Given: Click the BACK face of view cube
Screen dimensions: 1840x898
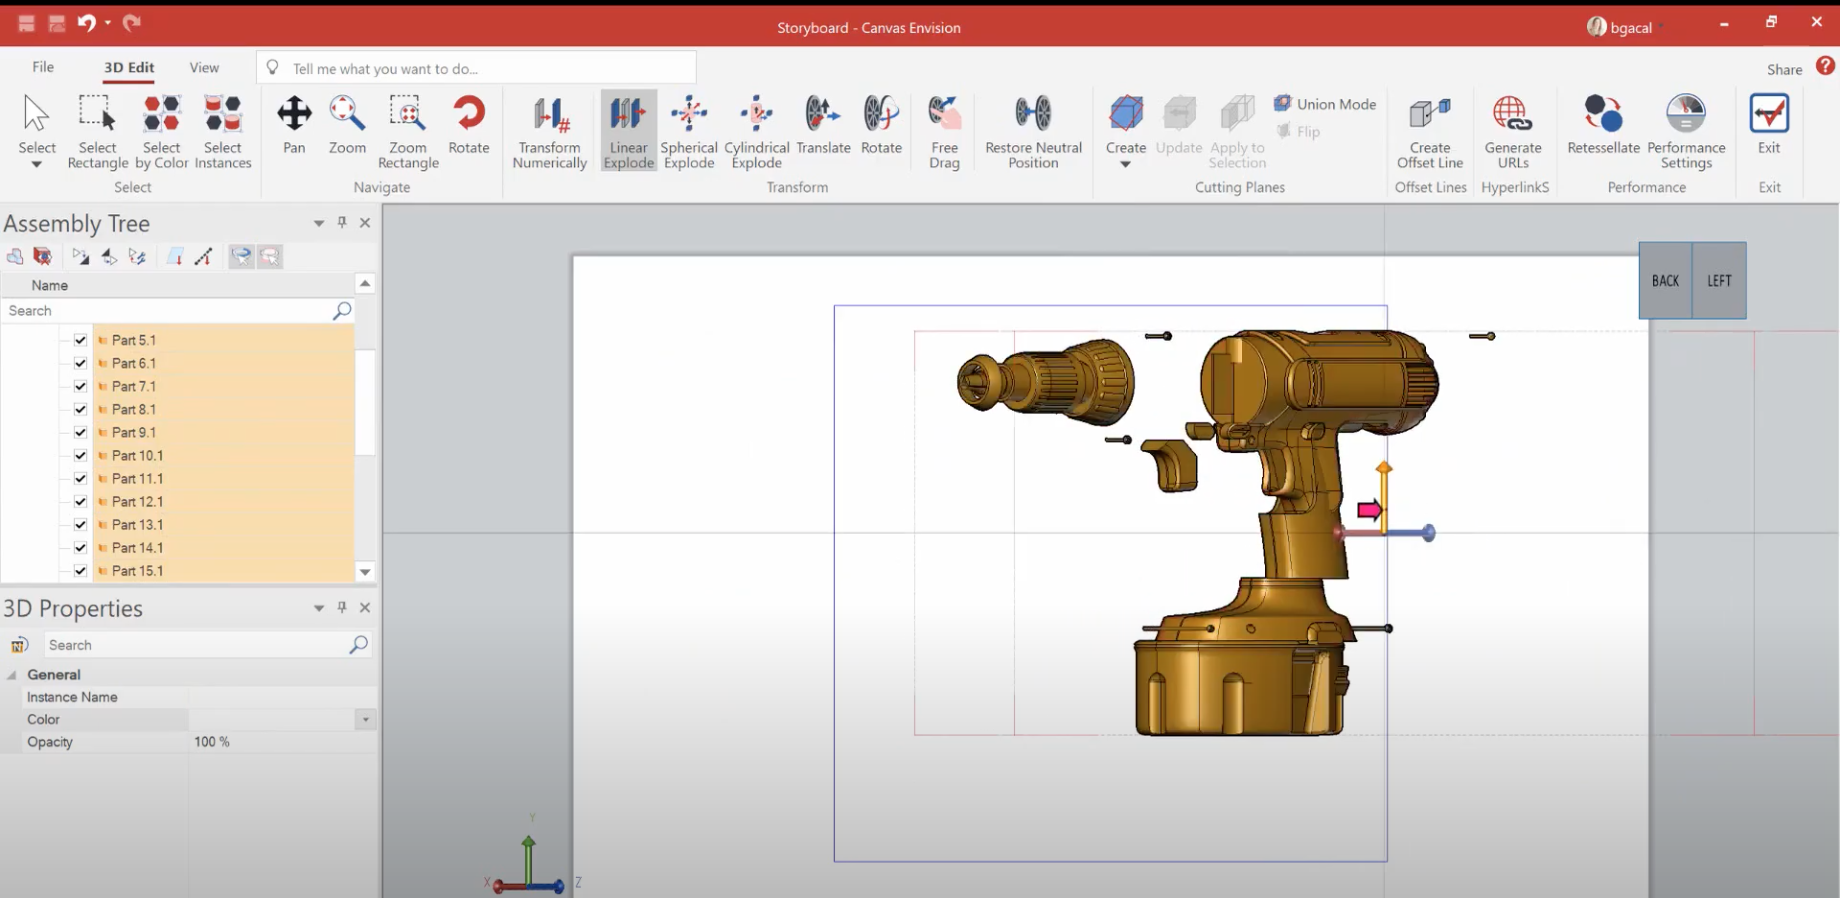Looking at the screenshot, I should pos(1665,281).
